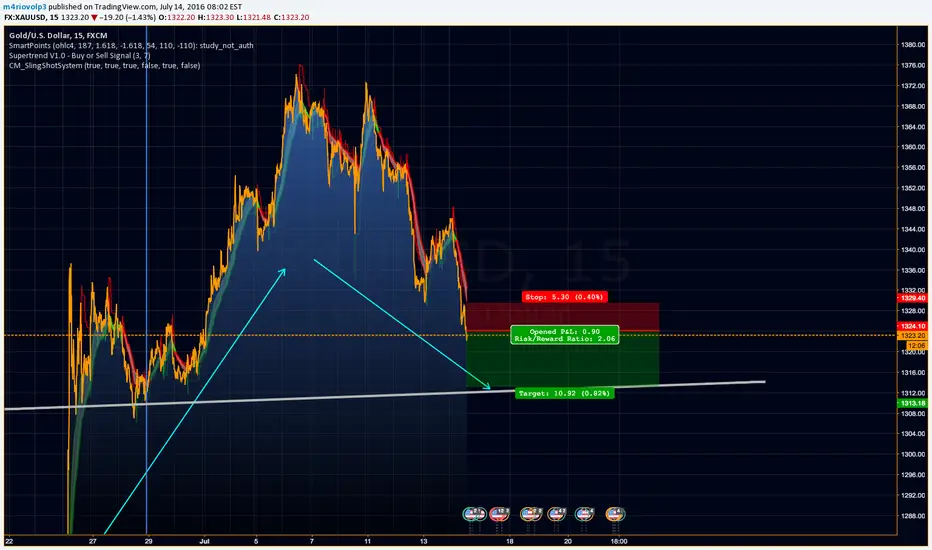Open the m4riovolp3 author link
The height and width of the screenshot is (550, 932).
(25, 7)
